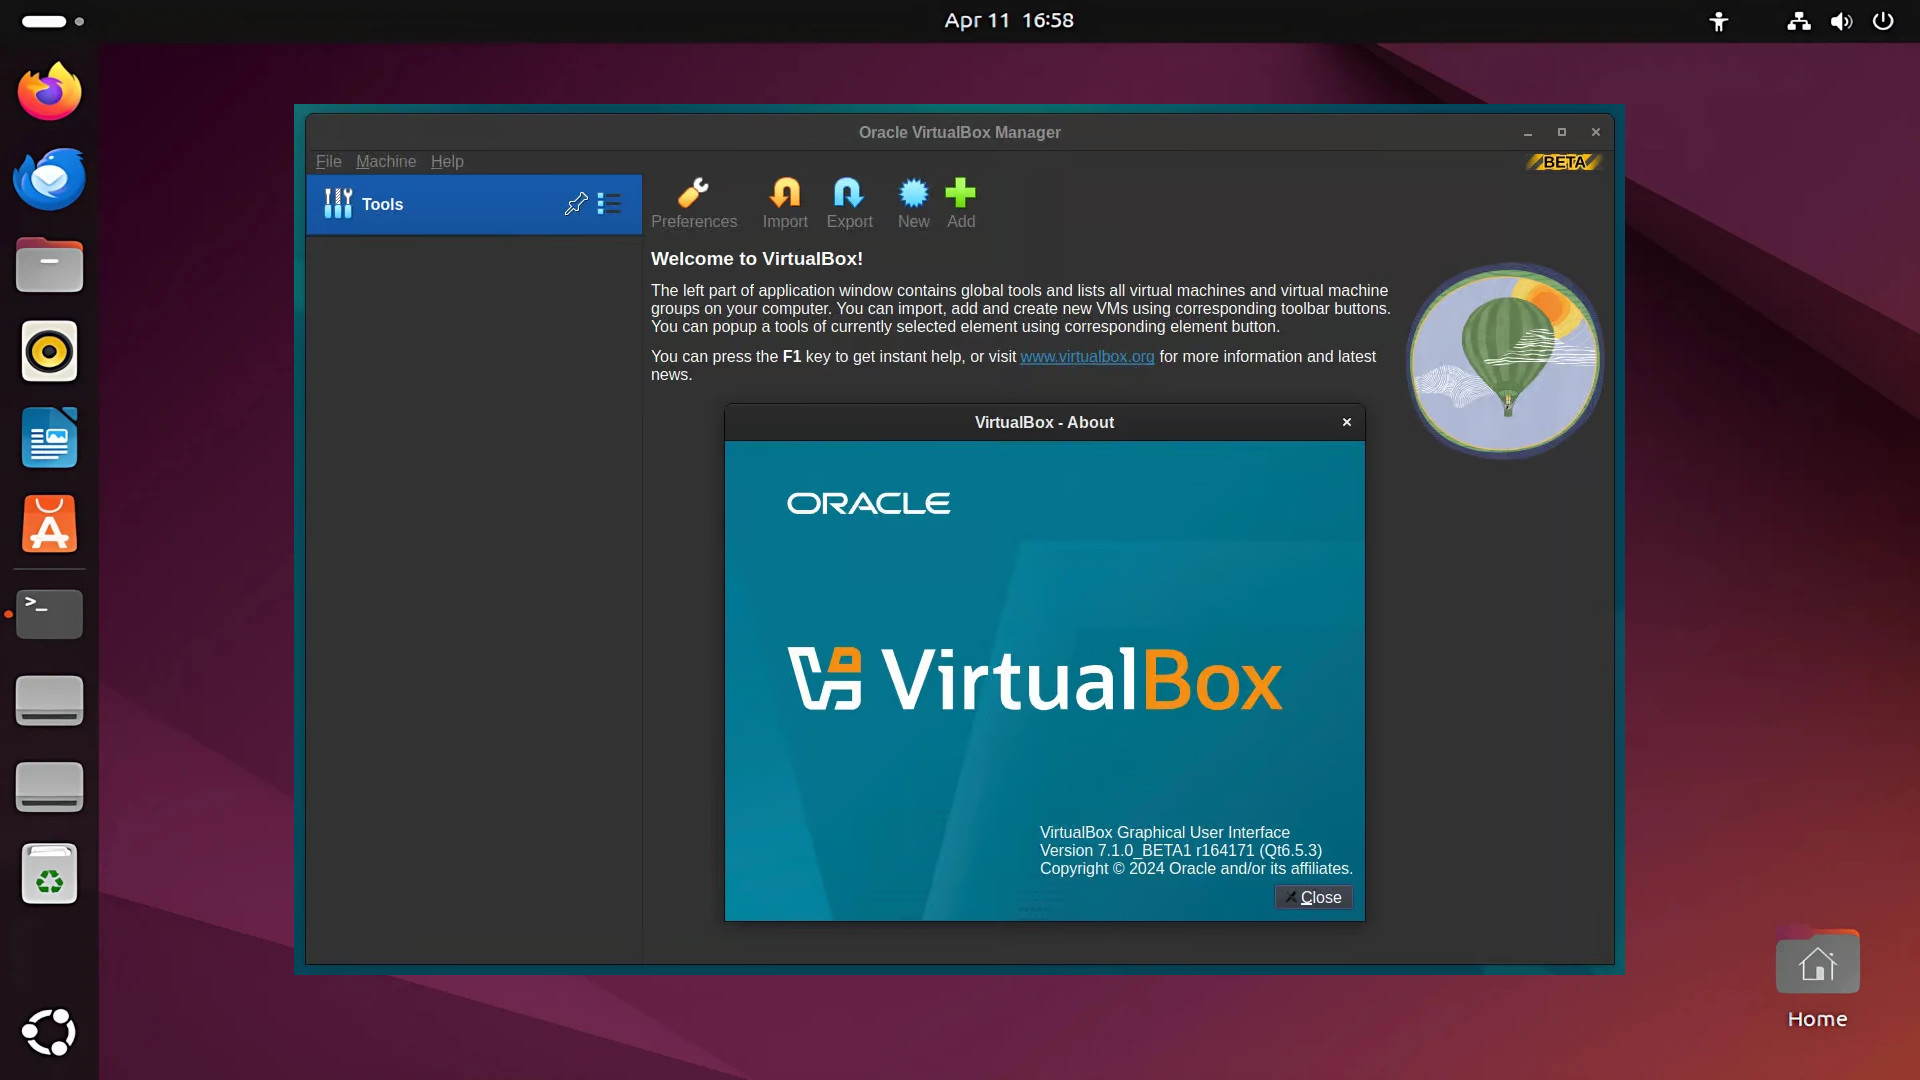Dismiss About dialog with X button
1920x1080 pixels.
[1346, 422]
